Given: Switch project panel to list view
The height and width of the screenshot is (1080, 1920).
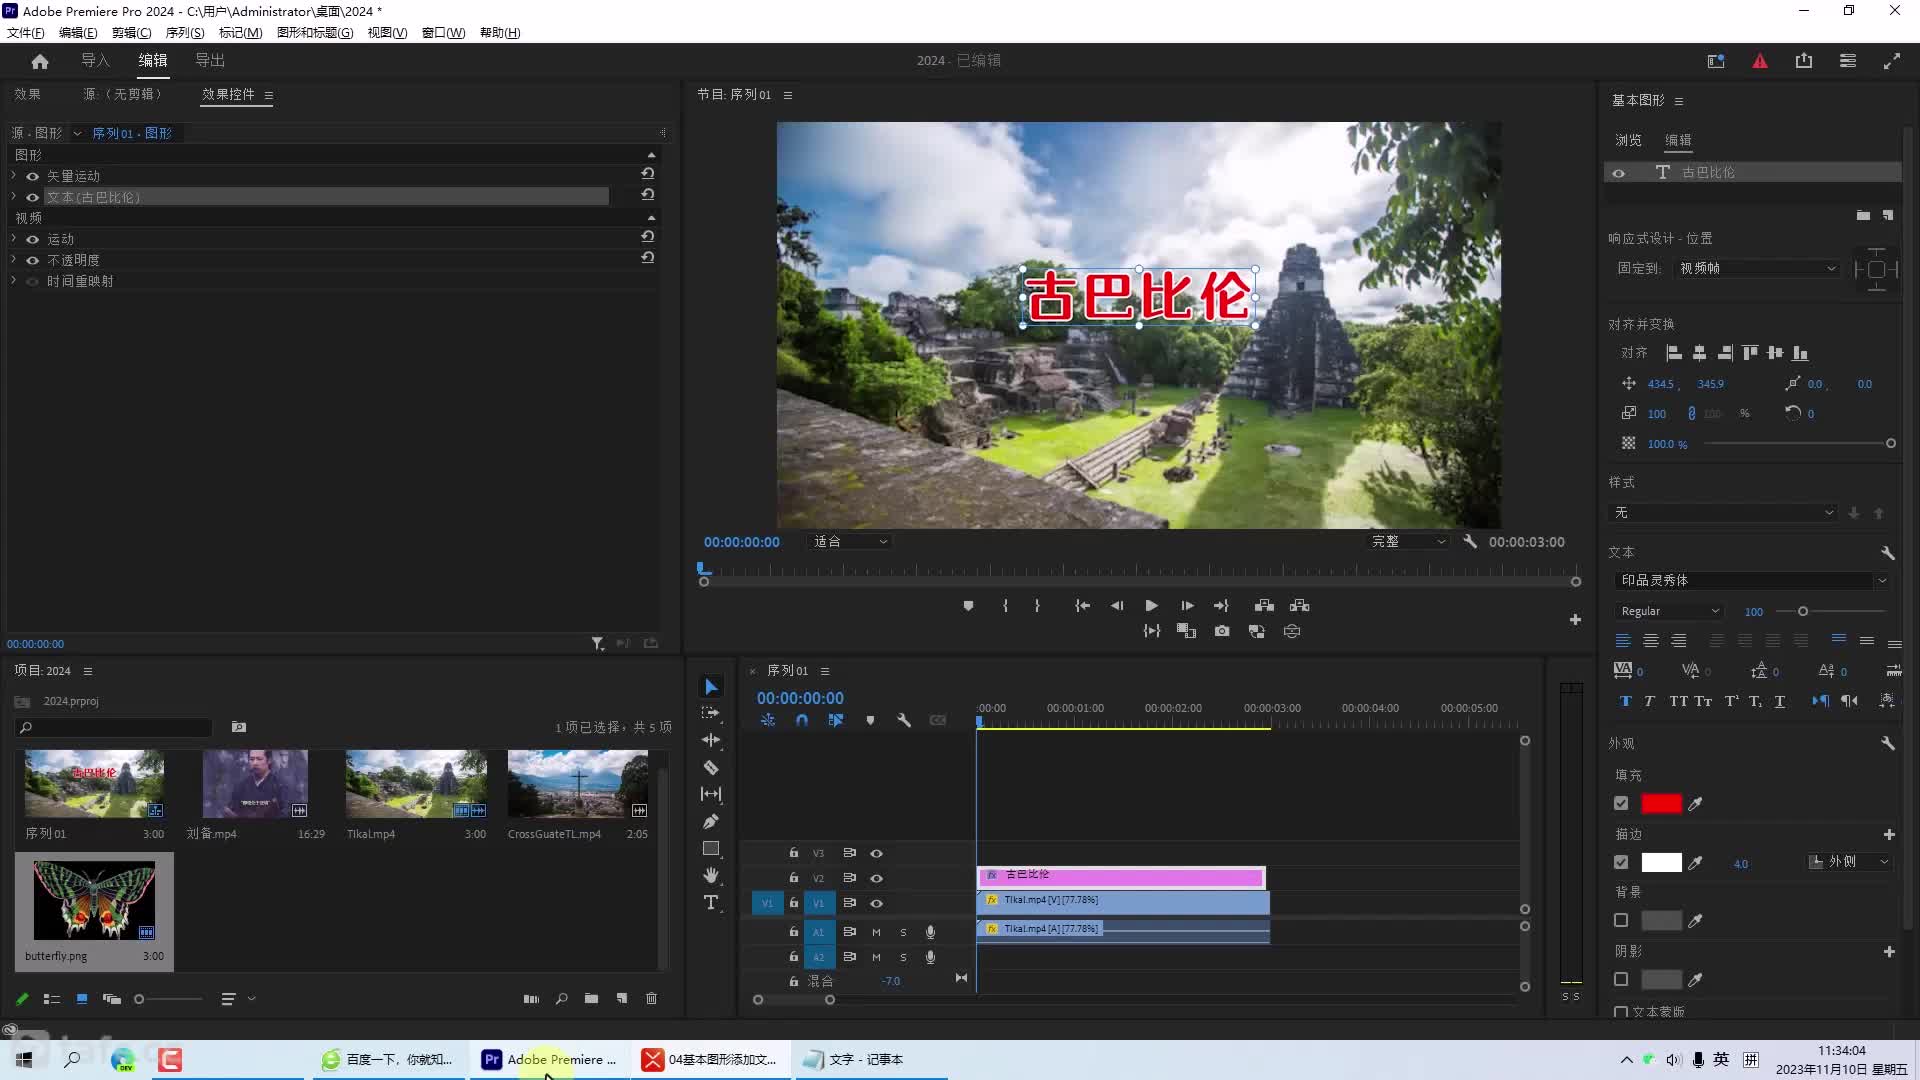Looking at the screenshot, I should coord(52,998).
